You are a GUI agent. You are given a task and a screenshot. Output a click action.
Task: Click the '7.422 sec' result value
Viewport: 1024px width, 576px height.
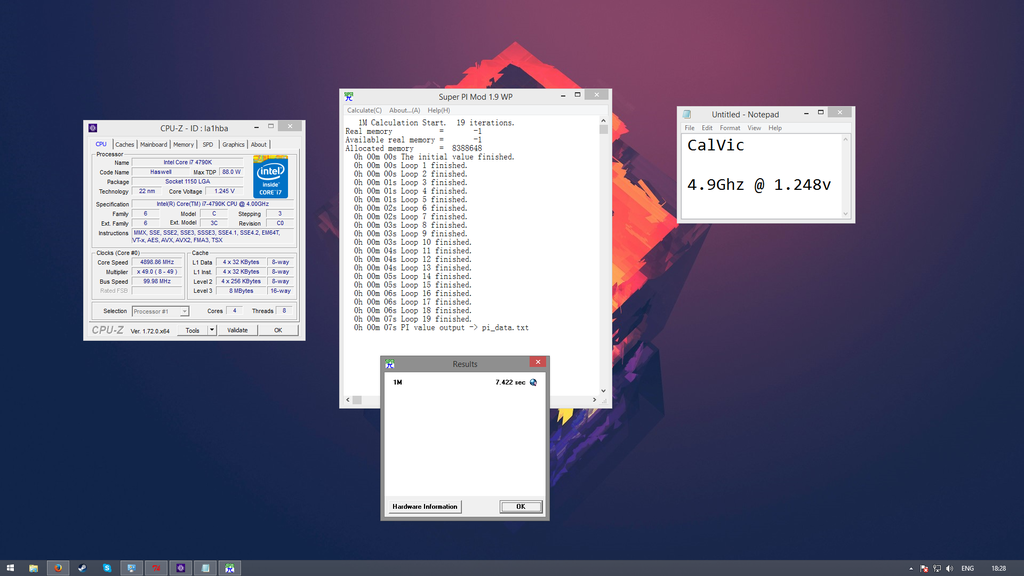[x=510, y=383]
